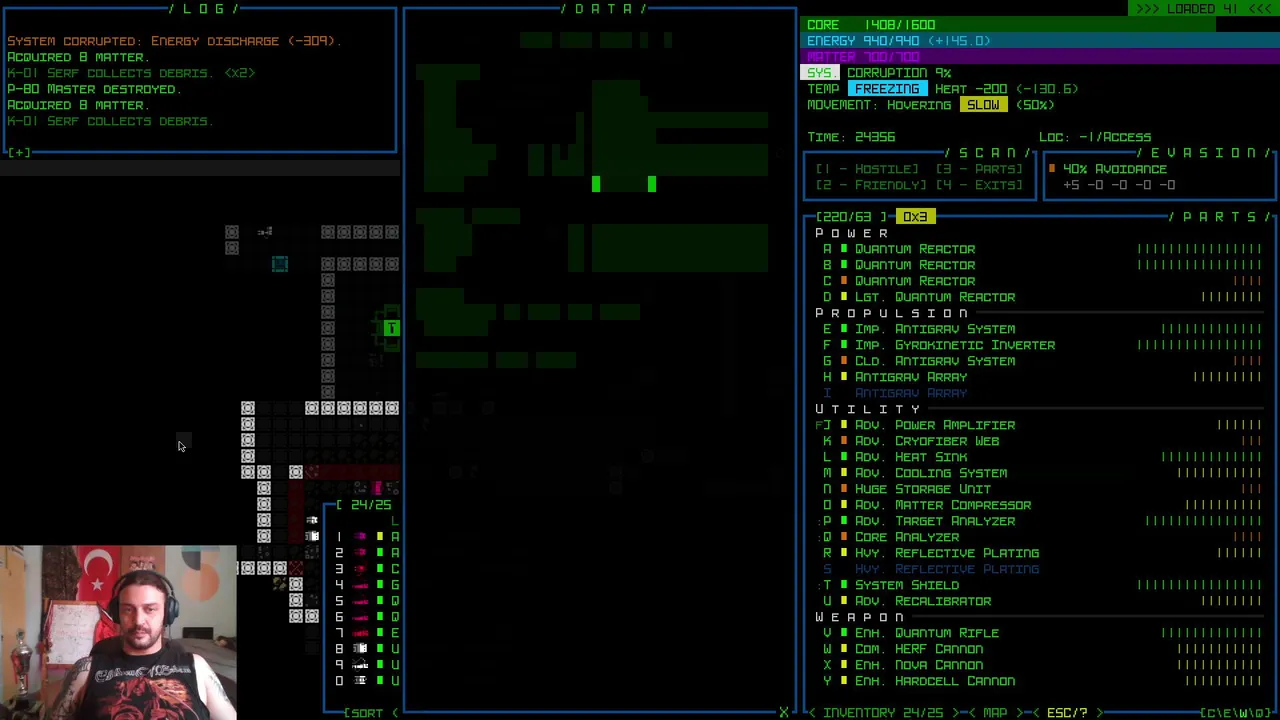Click the cyan item tile on map
Screen dimensions: 1280x720
[280, 264]
